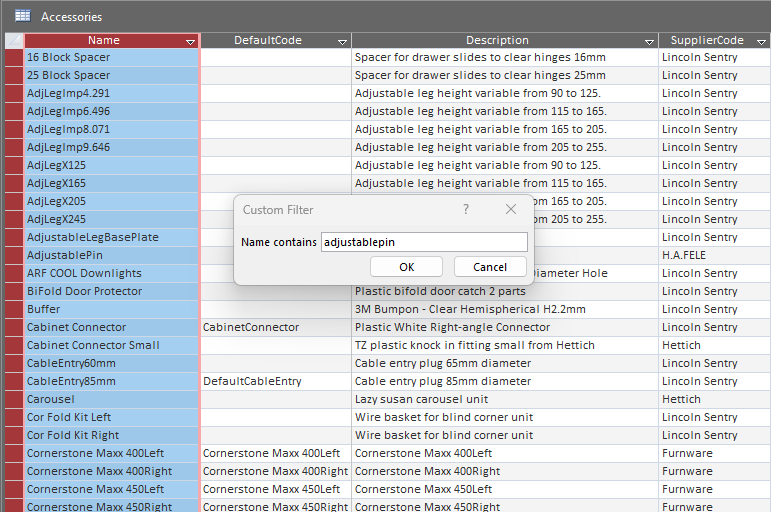This screenshot has width=771, height=512.
Task: Click the Cor Fold Kit Left cell
Action: [x=111, y=417]
